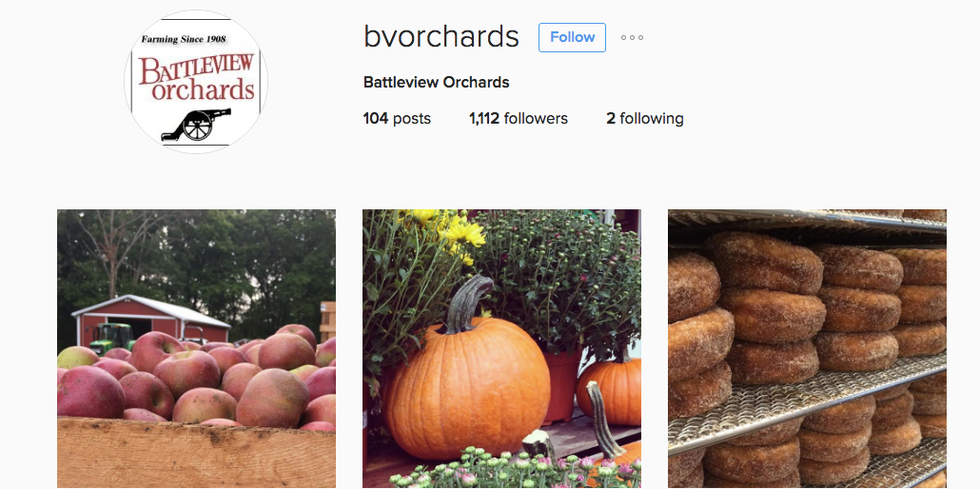Click the wooden crate below the apples

(196, 453)
